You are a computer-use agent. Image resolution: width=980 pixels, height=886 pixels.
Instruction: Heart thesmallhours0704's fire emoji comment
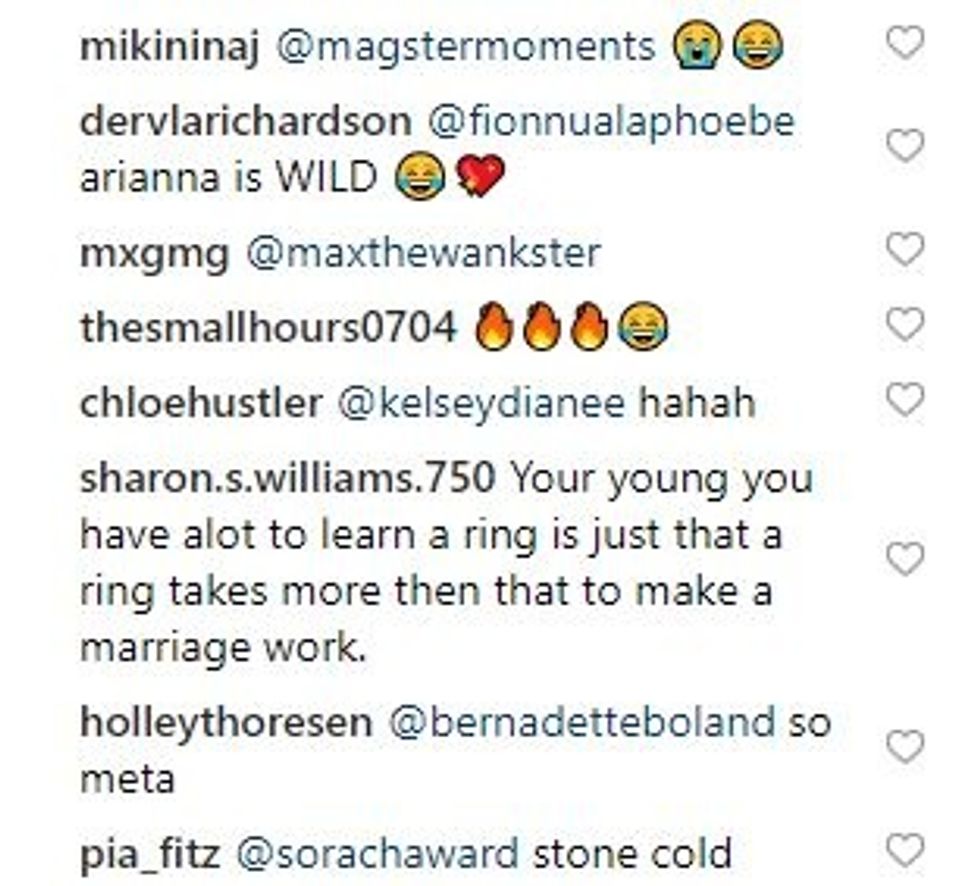coord(905,324)
